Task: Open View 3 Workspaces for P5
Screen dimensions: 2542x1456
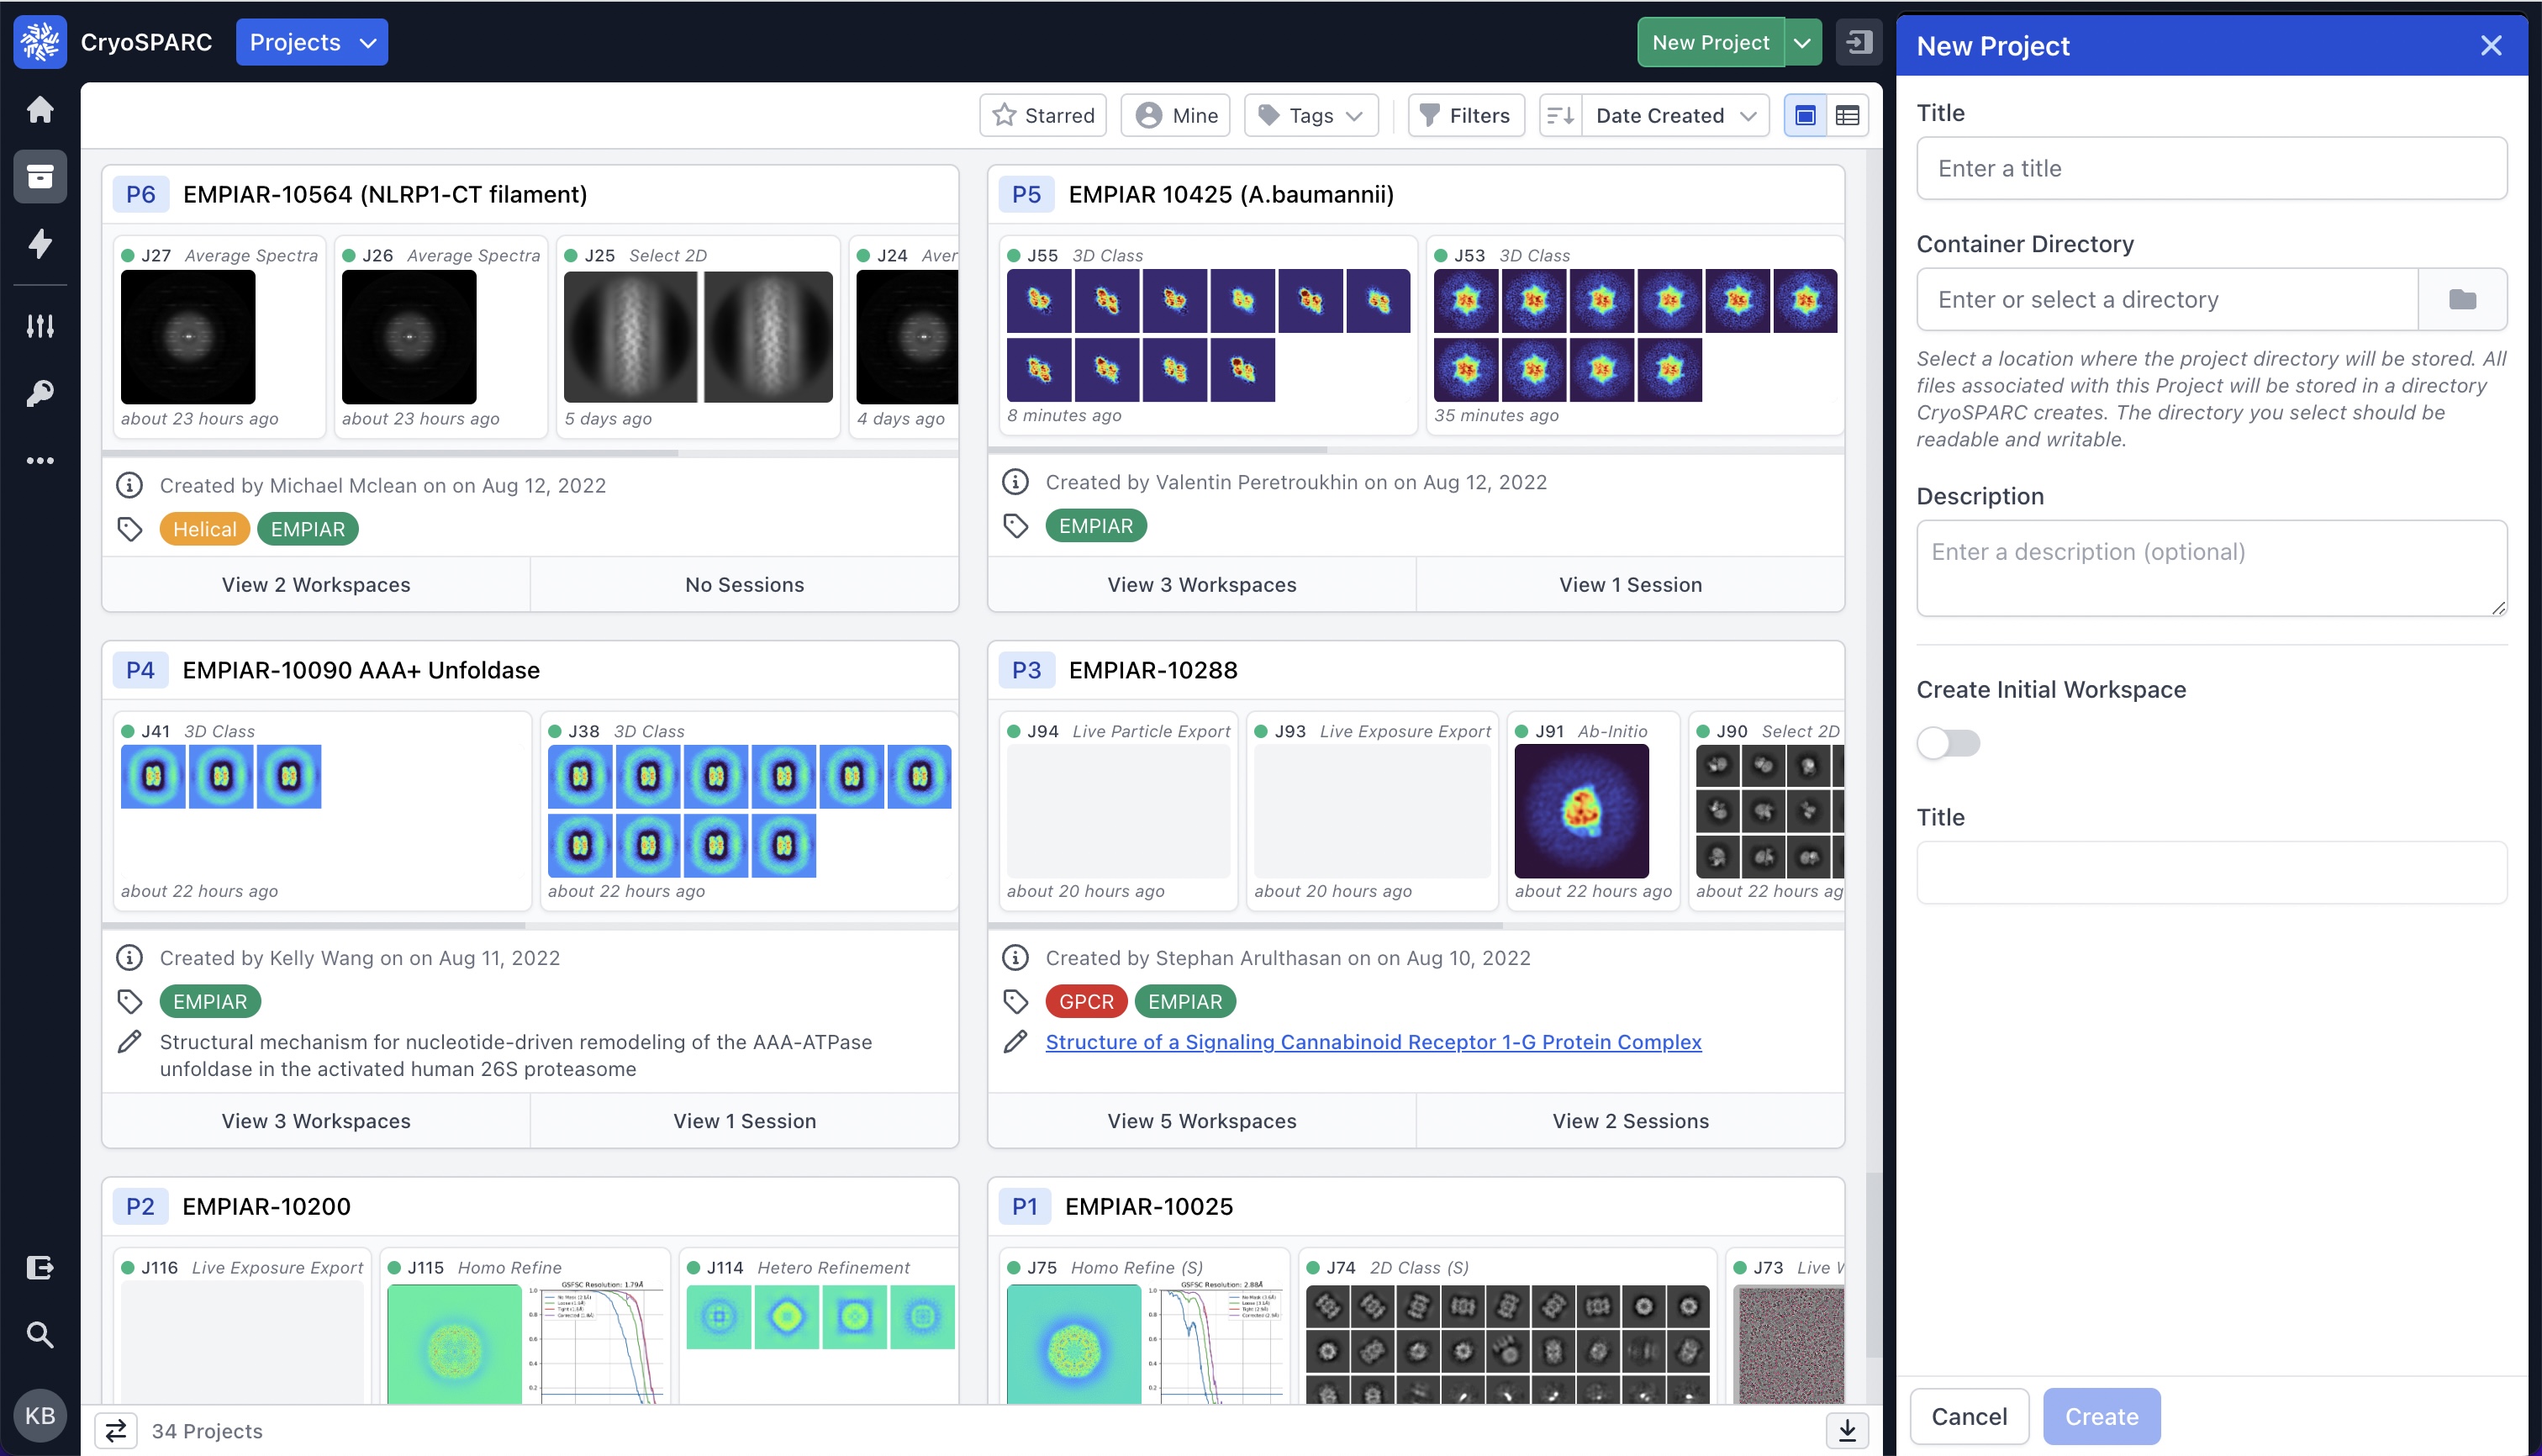Action: pyautogui.click(x=1201, y=585)
